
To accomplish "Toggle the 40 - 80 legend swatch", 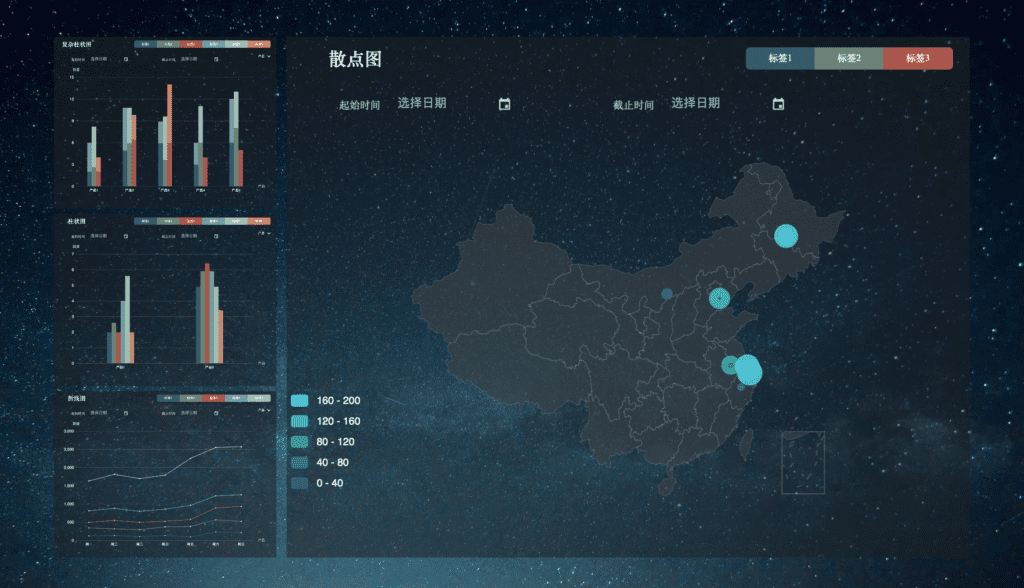I will point(299,463).
